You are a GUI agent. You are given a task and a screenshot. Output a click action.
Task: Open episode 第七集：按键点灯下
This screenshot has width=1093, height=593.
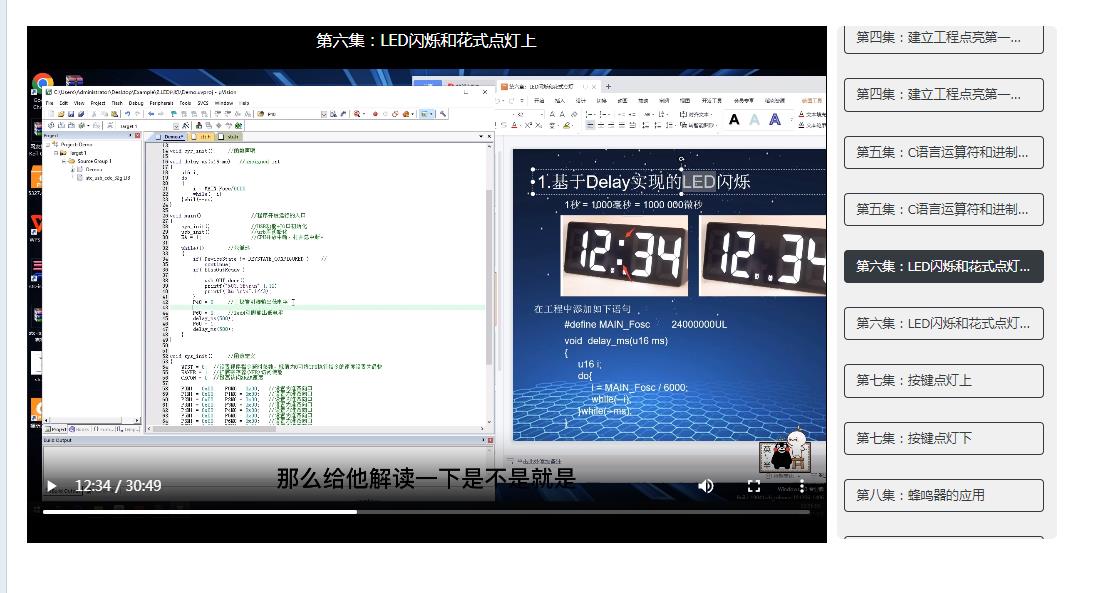(x=943, y=438)
